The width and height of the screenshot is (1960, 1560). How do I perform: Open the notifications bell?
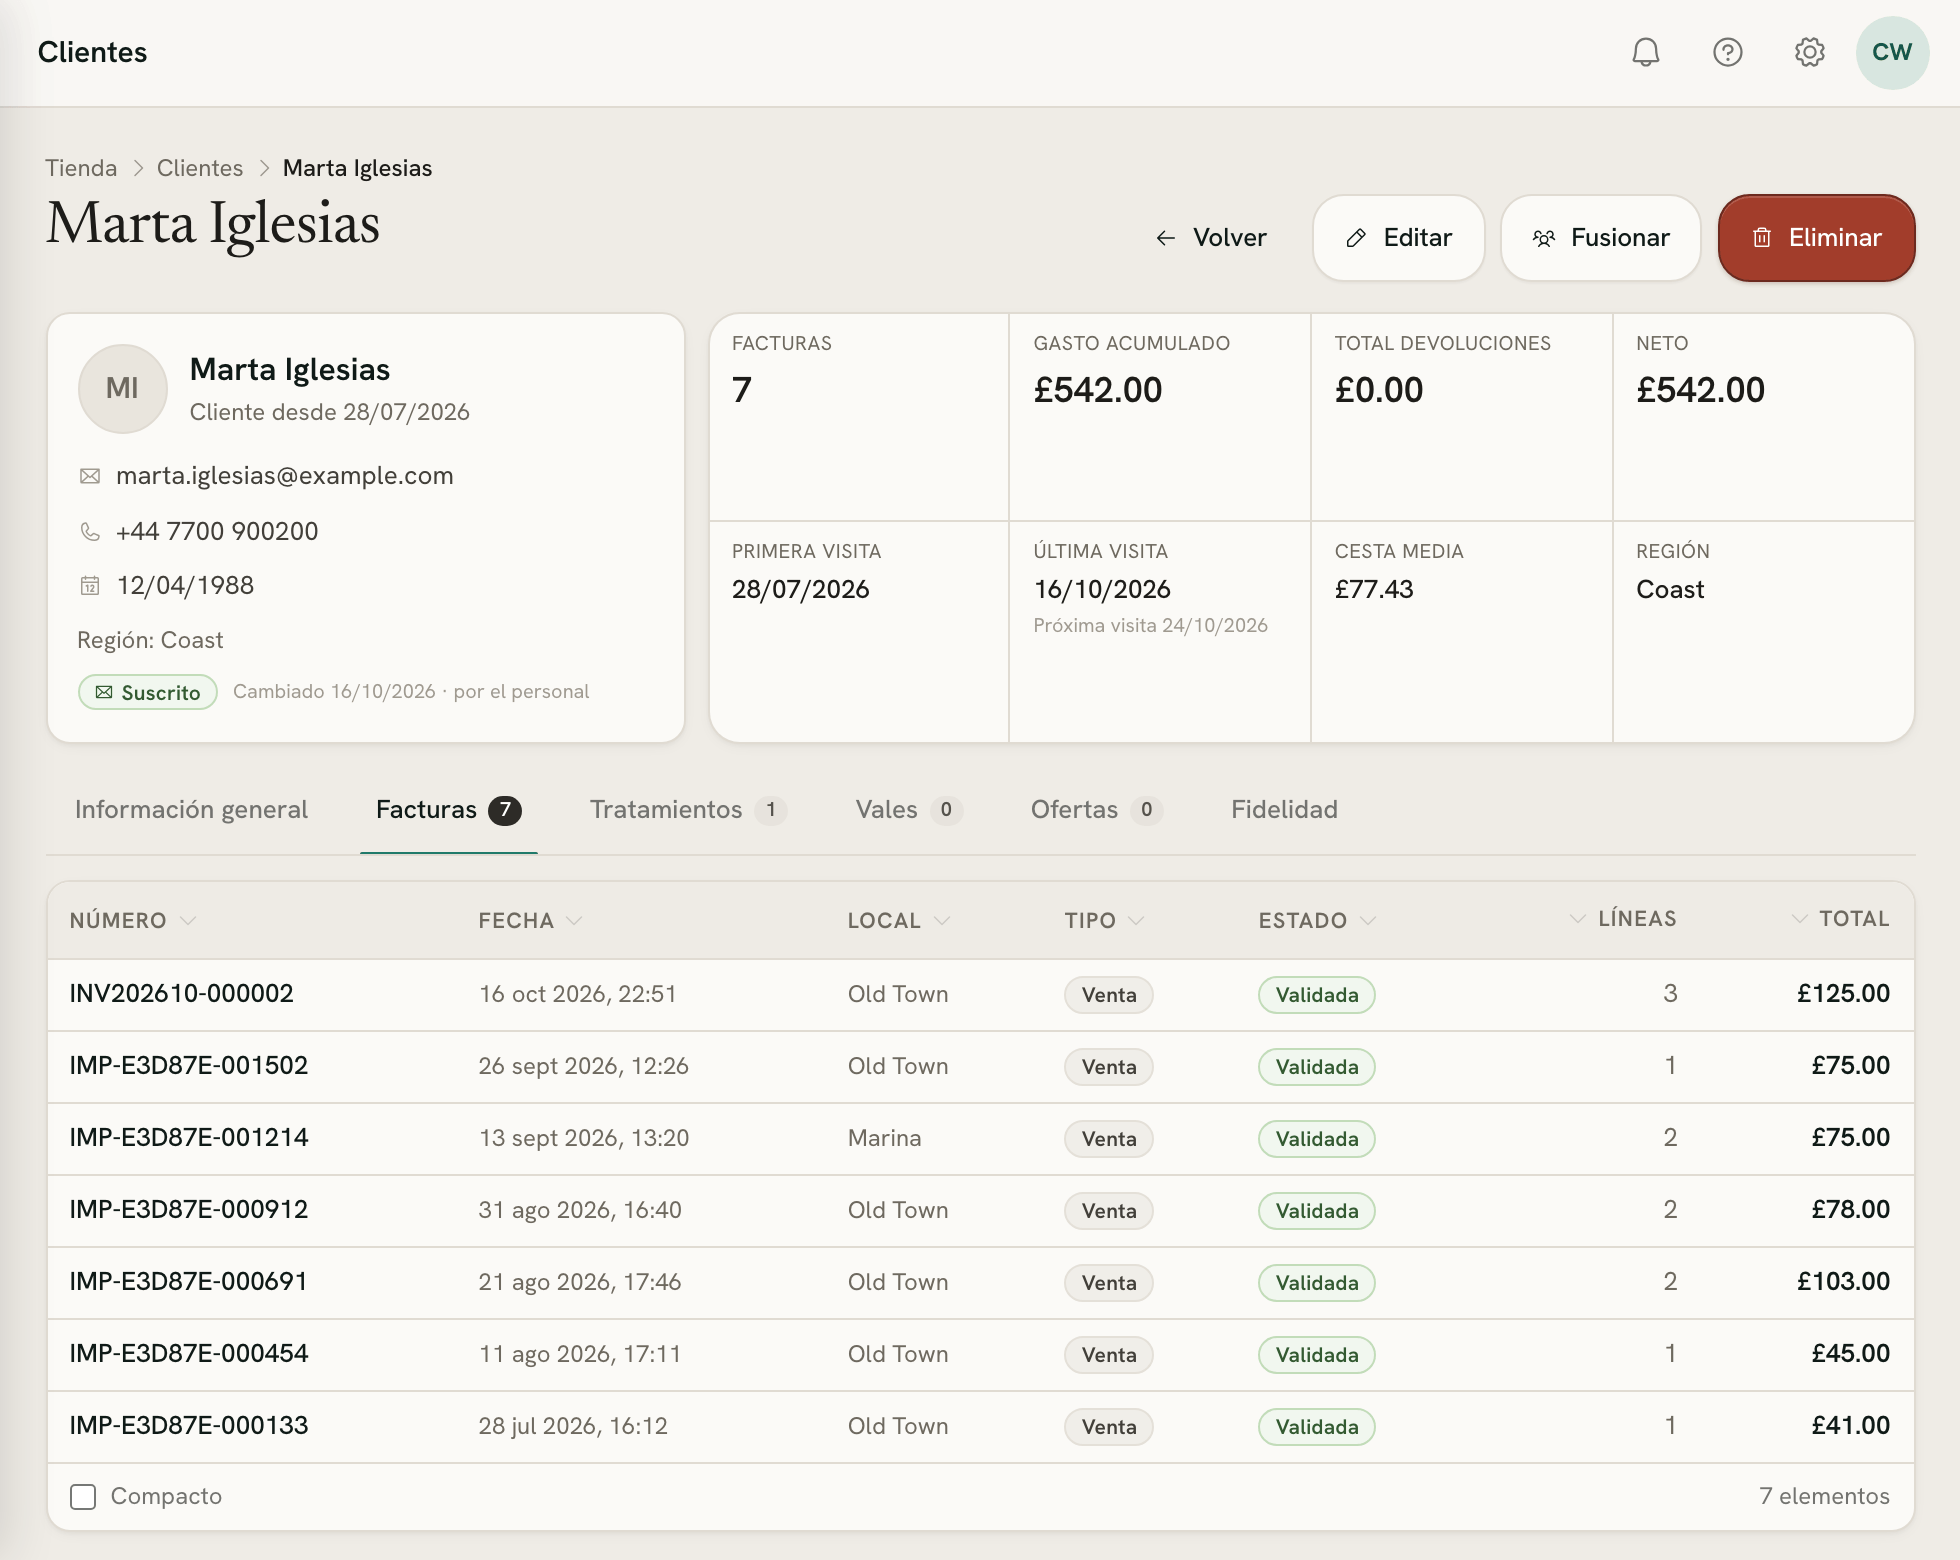(x=1646, y=52)
